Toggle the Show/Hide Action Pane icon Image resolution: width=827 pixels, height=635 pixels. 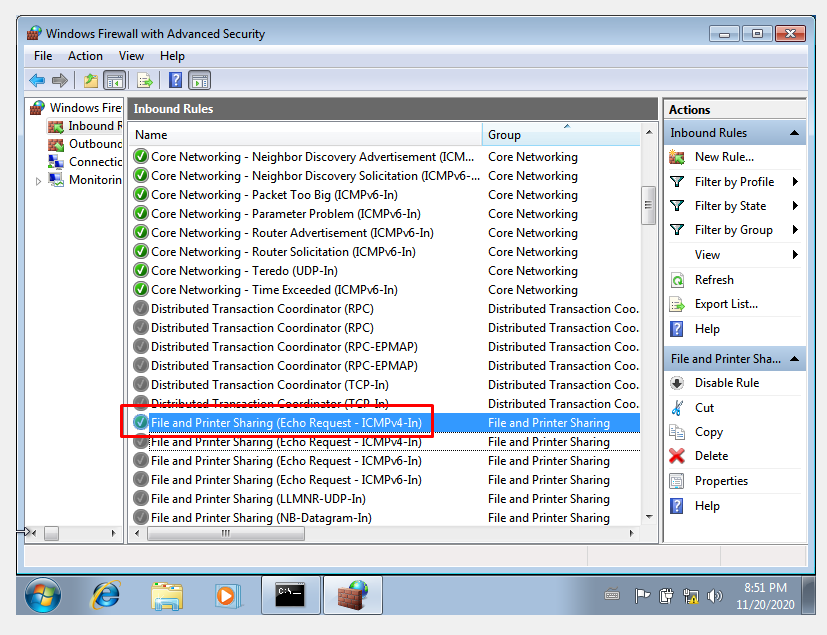[x=199, y=81]
